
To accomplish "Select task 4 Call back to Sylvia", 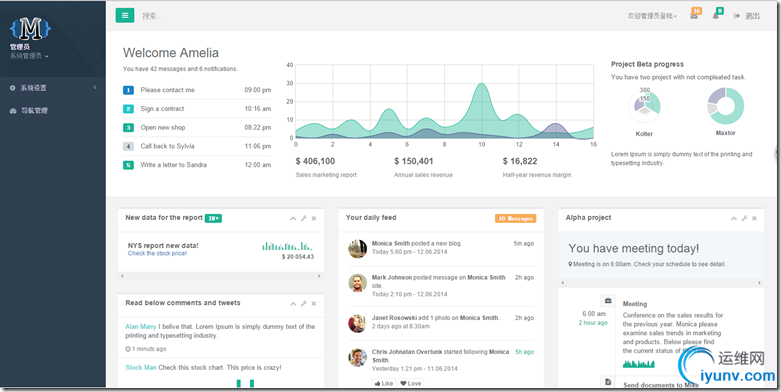I will click(x=197, y=146).
